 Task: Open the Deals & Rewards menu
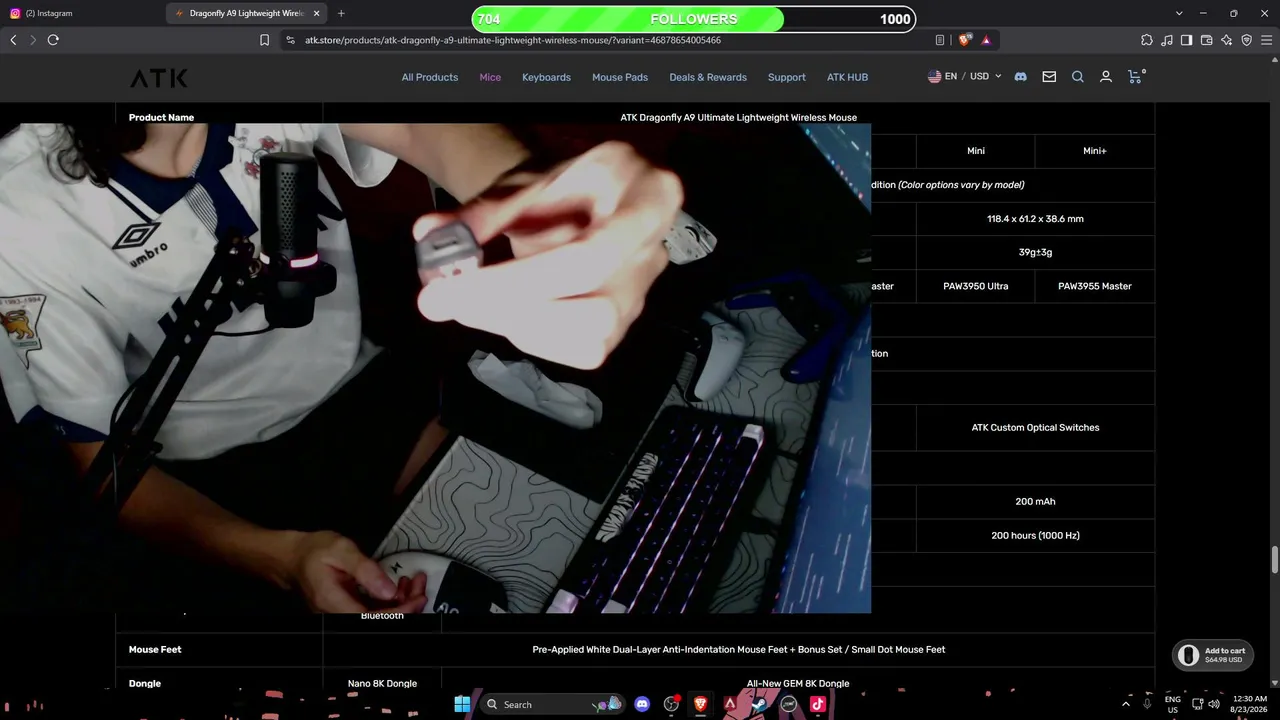[x=708, y=77]
